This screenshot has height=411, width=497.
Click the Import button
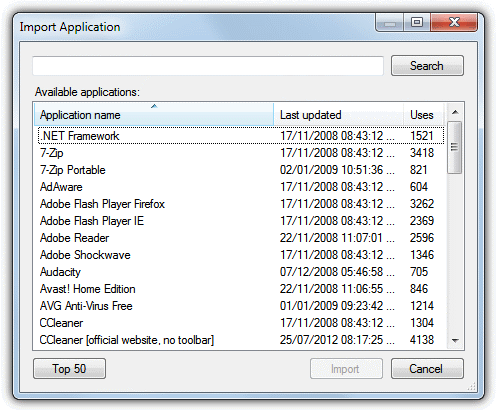tap(346, 369)
